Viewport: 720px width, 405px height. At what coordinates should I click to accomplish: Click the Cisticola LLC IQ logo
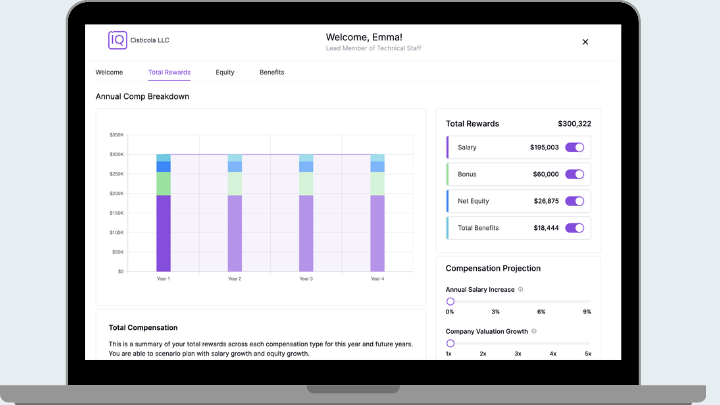(x=118, y=41)
